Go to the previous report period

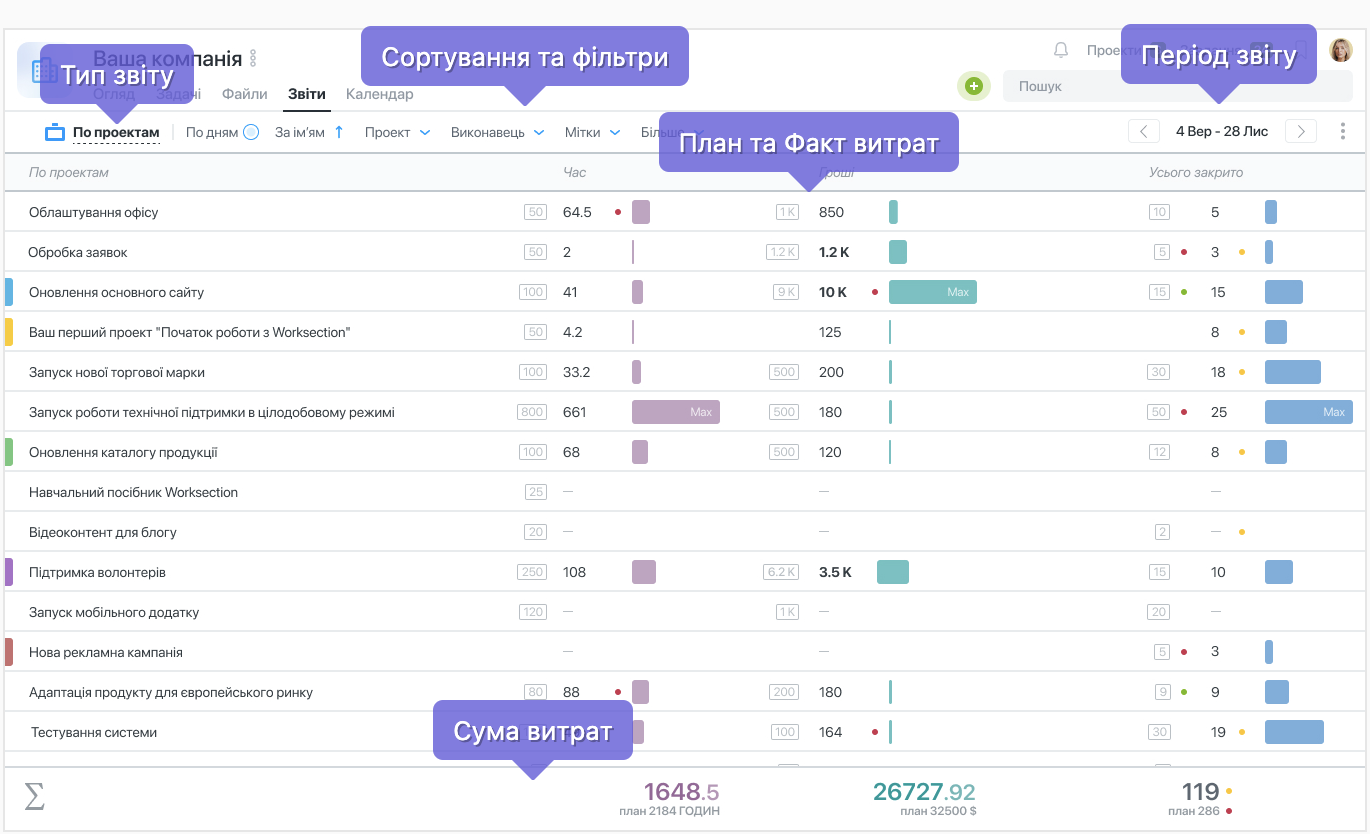click(x=1143, y=131)
